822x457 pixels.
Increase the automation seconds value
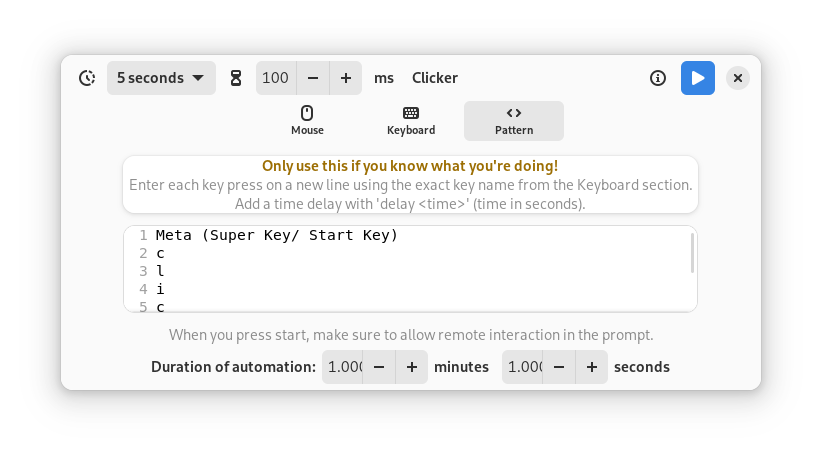(x=592, y=367)
